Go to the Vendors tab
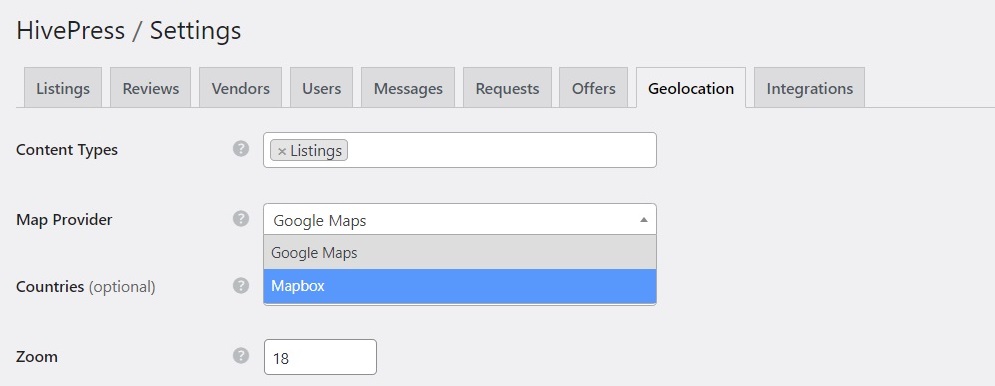Screen dimensions: 995x386 (241, 88)
